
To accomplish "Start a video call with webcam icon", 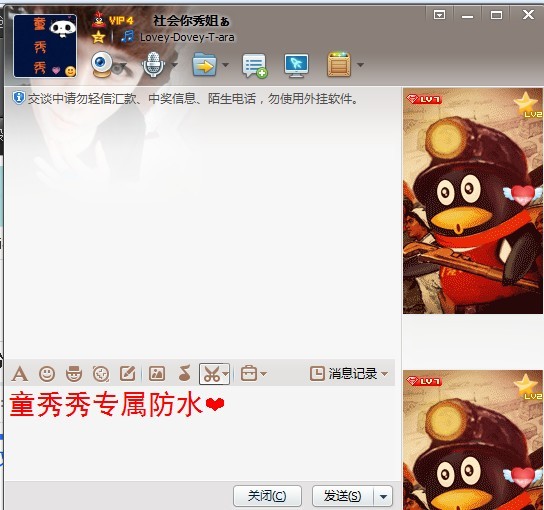I will (x=102, y=65).
